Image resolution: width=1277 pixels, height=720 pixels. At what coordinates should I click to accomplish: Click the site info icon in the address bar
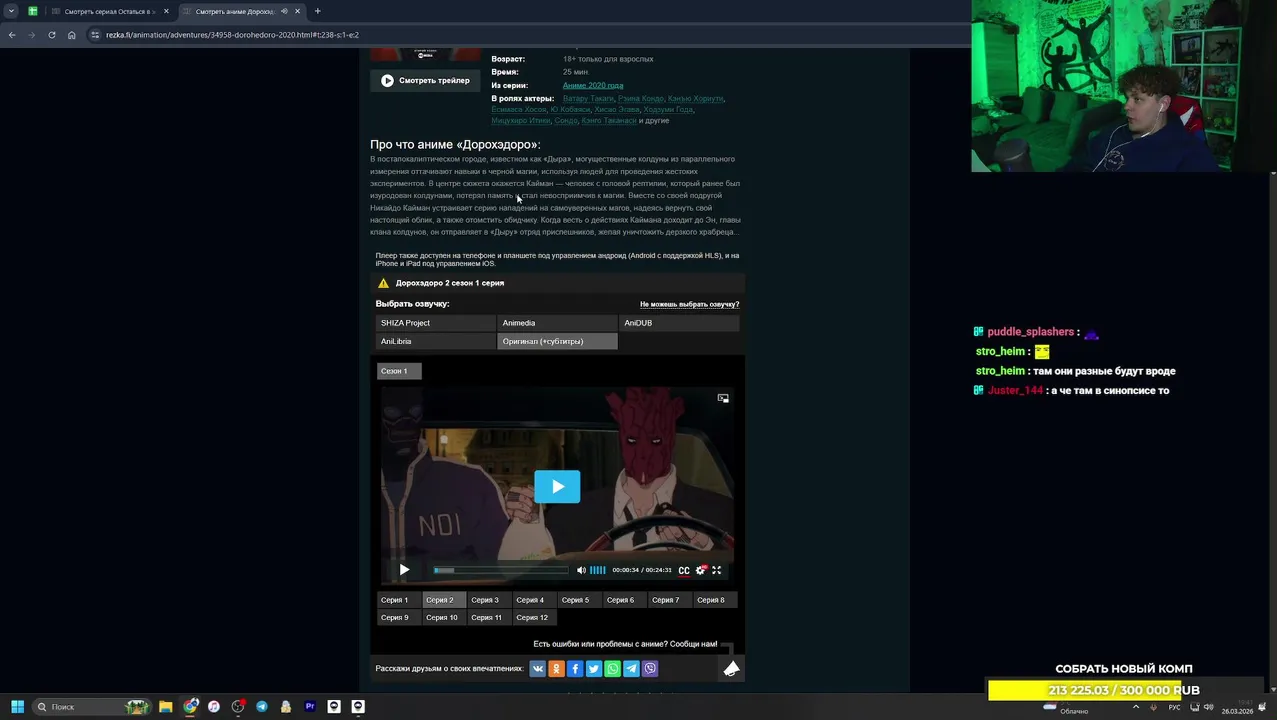[95, 35]
